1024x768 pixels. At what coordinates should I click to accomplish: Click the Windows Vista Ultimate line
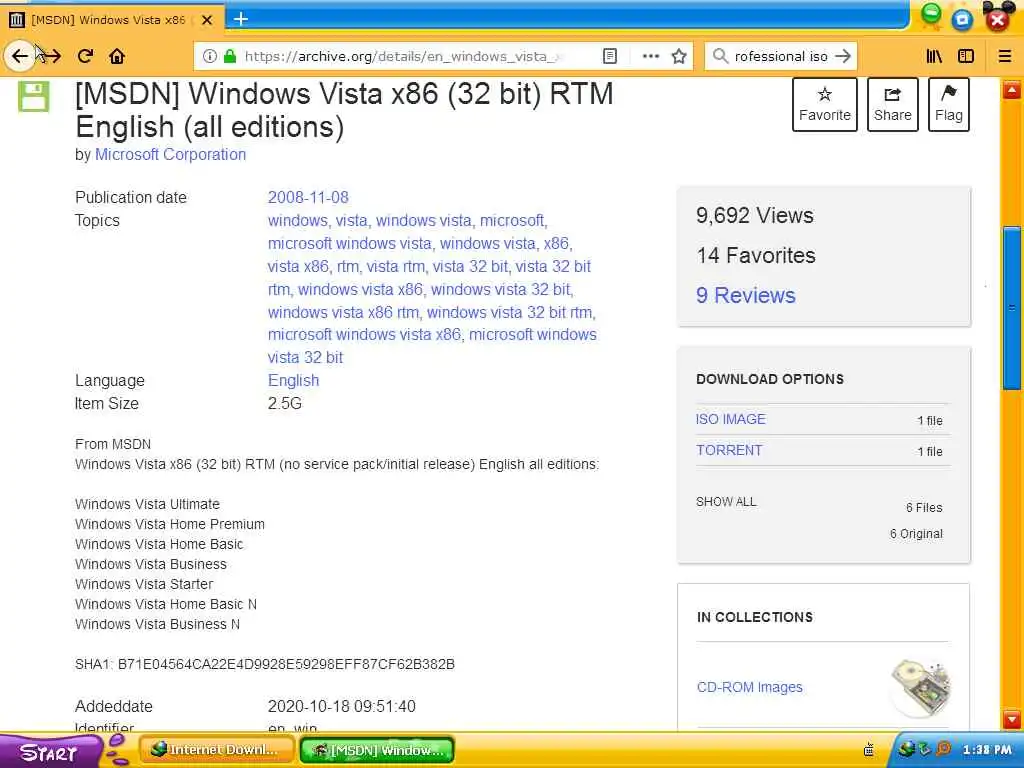pyautogui.click(x=148, y=504)
